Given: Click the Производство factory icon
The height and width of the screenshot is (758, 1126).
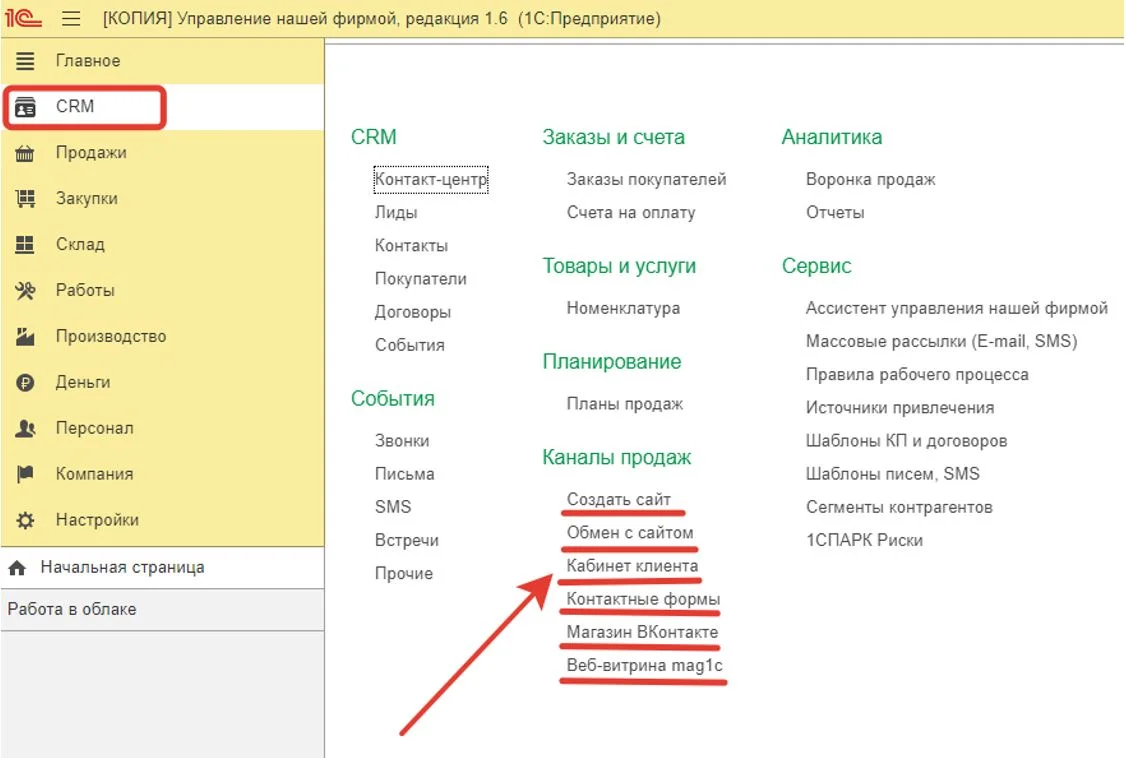Looking at the screenshot, I should [x=25, y=337].
